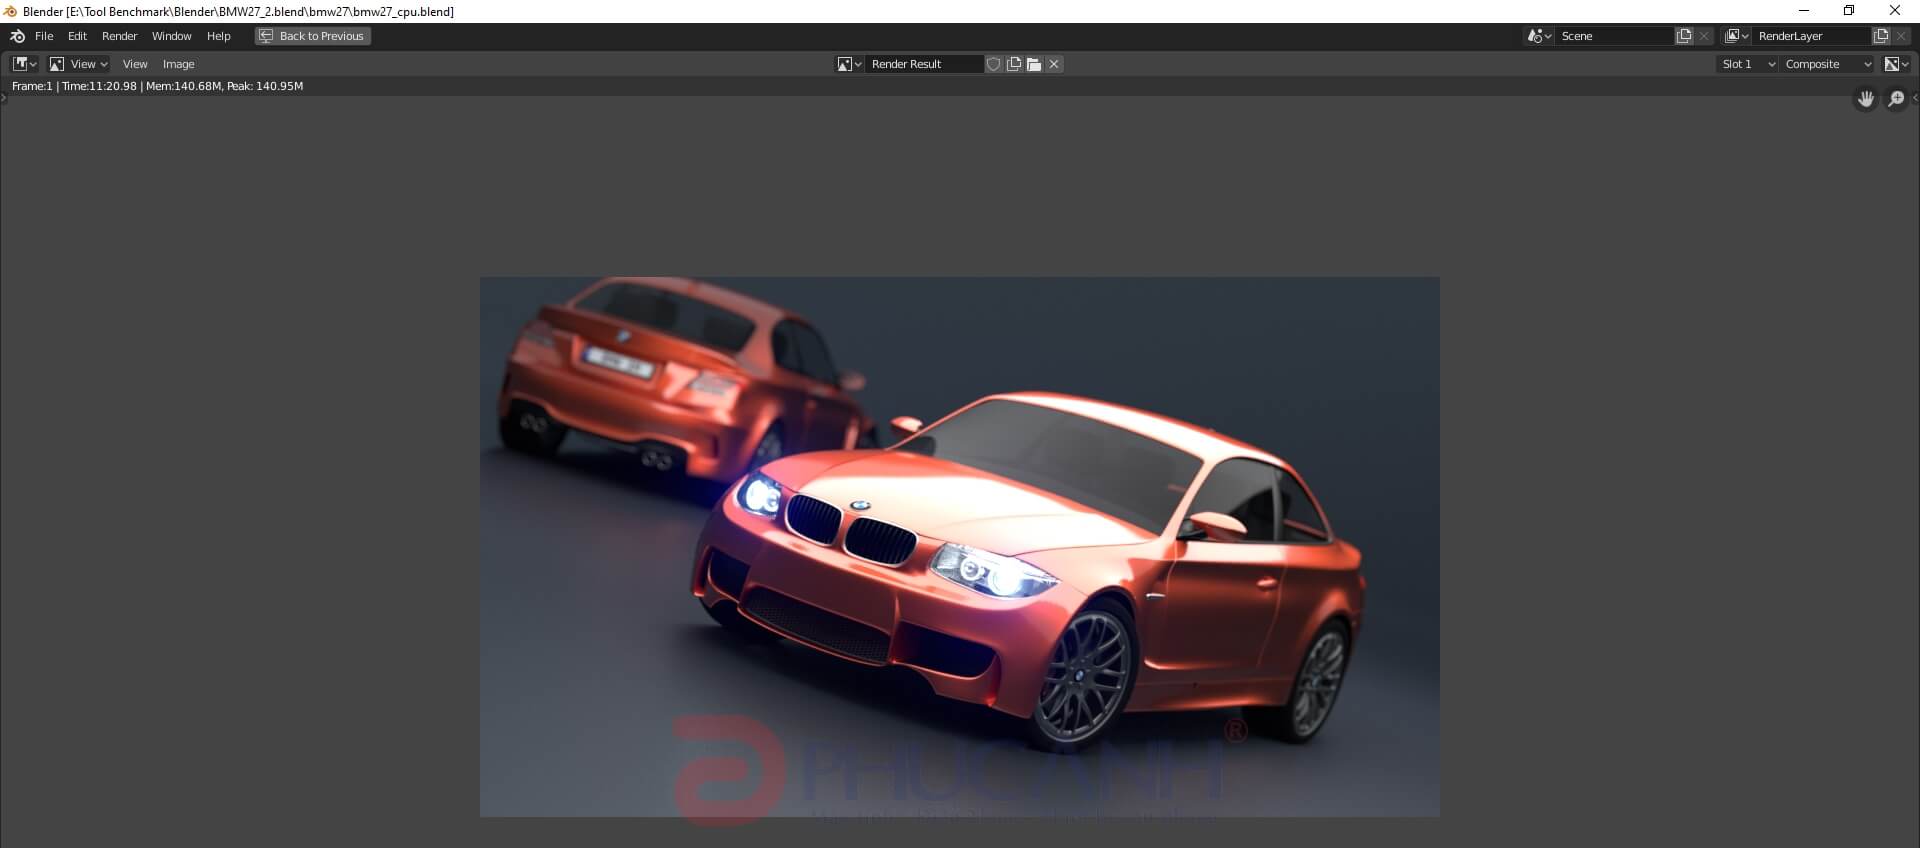This screenshot has width=1920, height=848.
Task: Minimize the Blender window
Action: 1804,11
